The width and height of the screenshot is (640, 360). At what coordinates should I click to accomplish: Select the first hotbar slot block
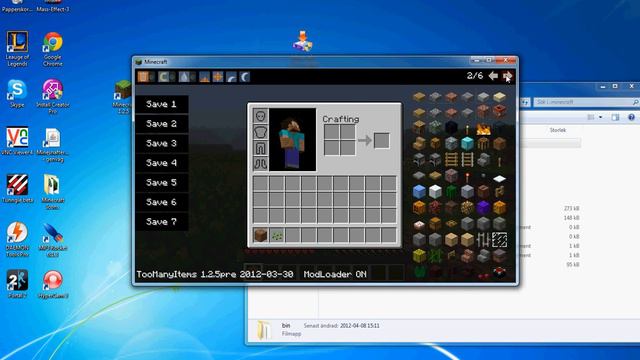click(260, 235)
